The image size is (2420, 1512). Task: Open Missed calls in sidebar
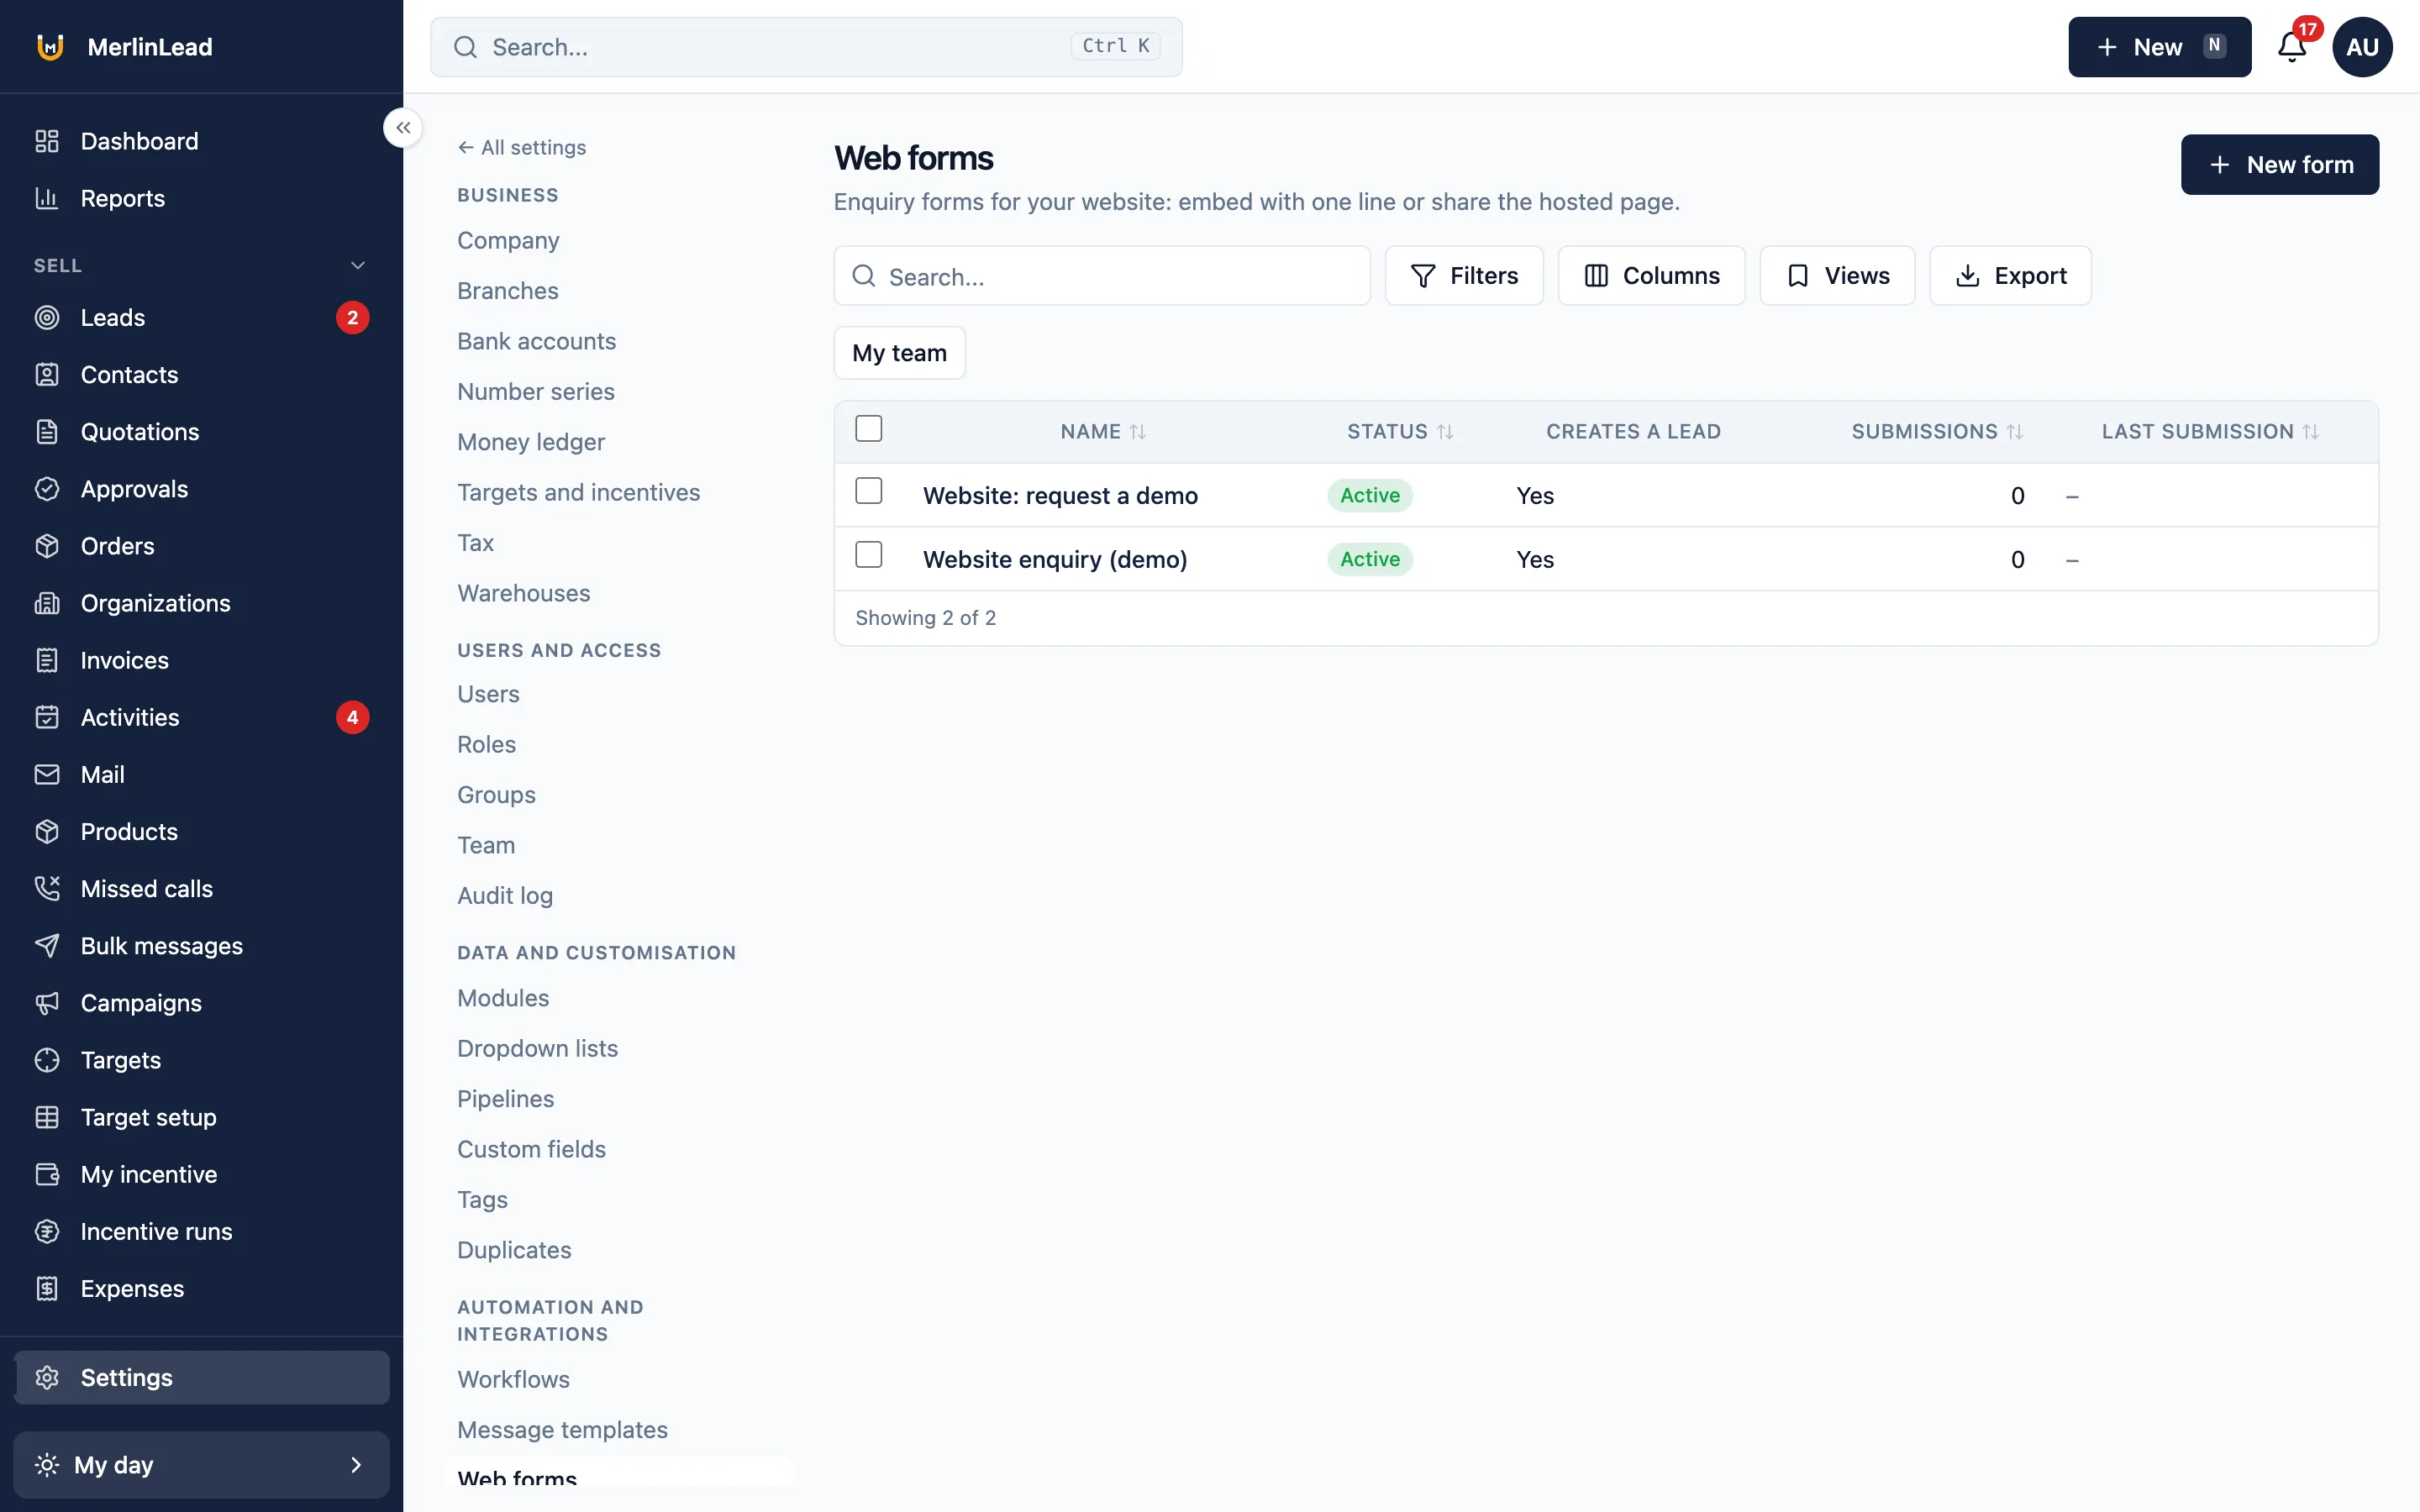[x=201, y=888]
